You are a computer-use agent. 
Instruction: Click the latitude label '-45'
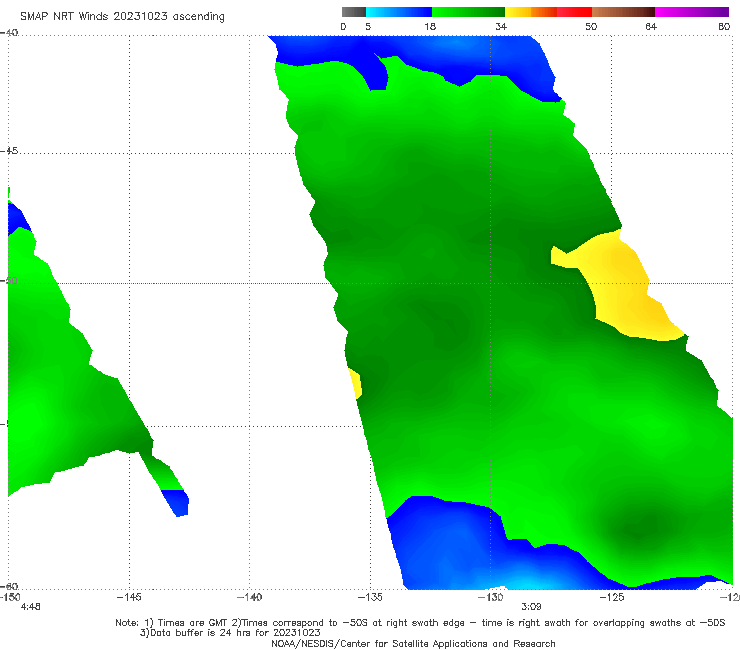point(9,151)
